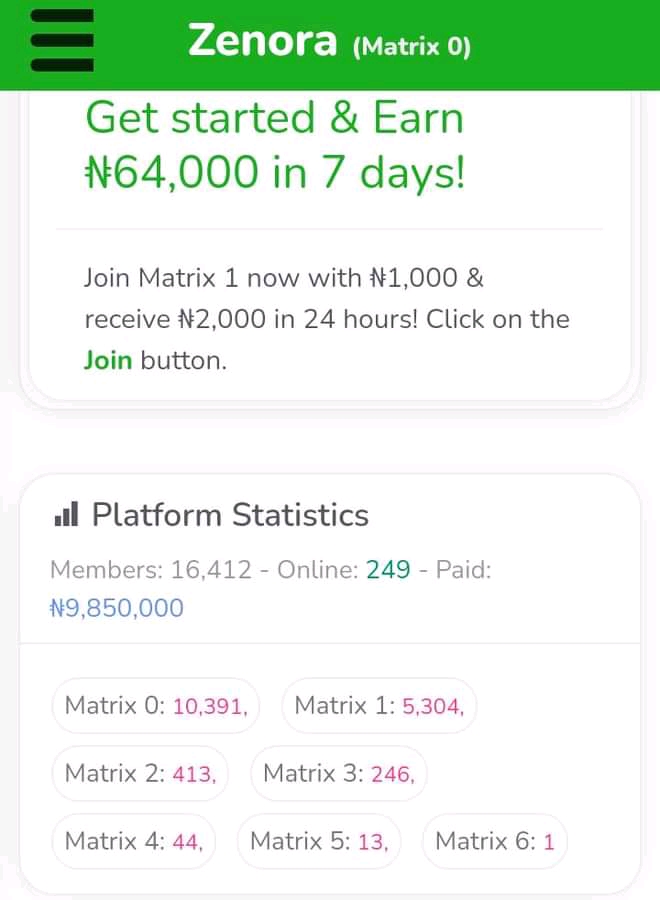Click the (Matrix 0) header label
660x900 pixels.
(x=411, y=46)
